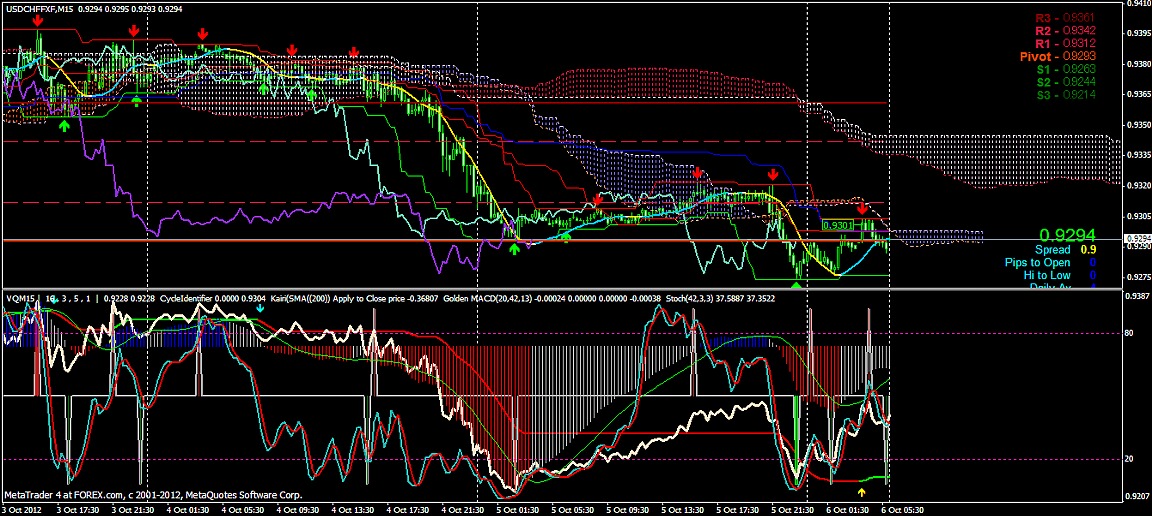Screen dimensions: 1152x516
Task: Click the S3 support level label
Action: coord(1064,94)
